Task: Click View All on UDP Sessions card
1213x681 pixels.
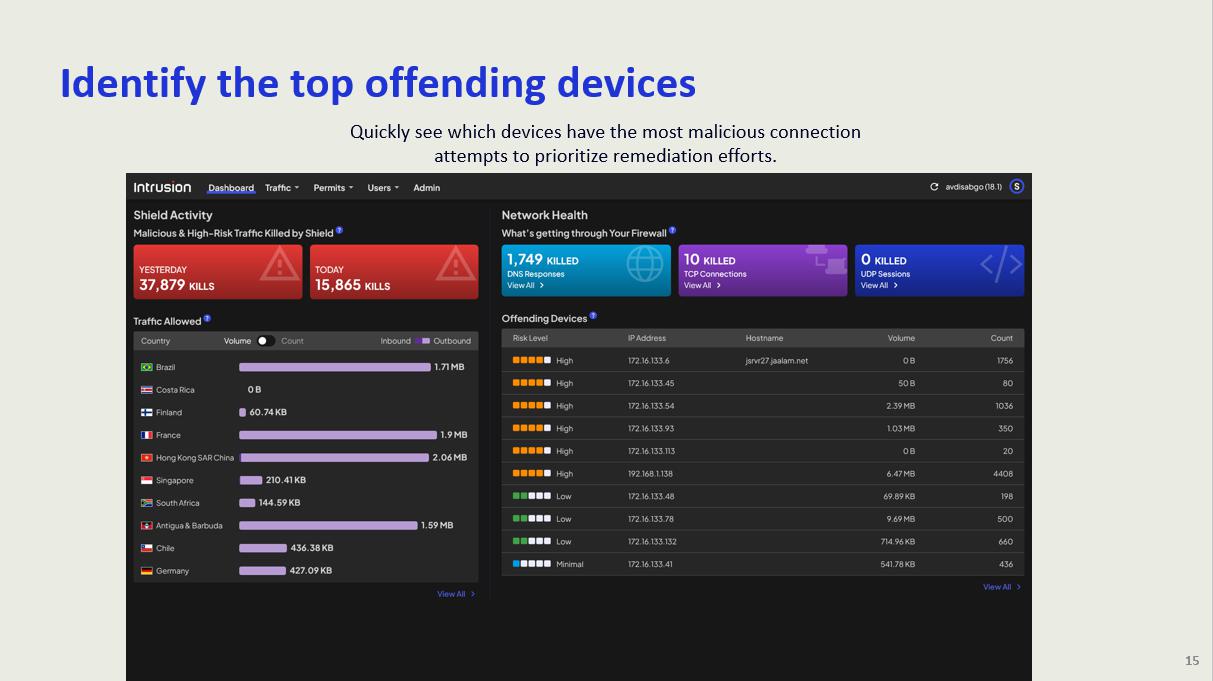Action: [879, 286]
